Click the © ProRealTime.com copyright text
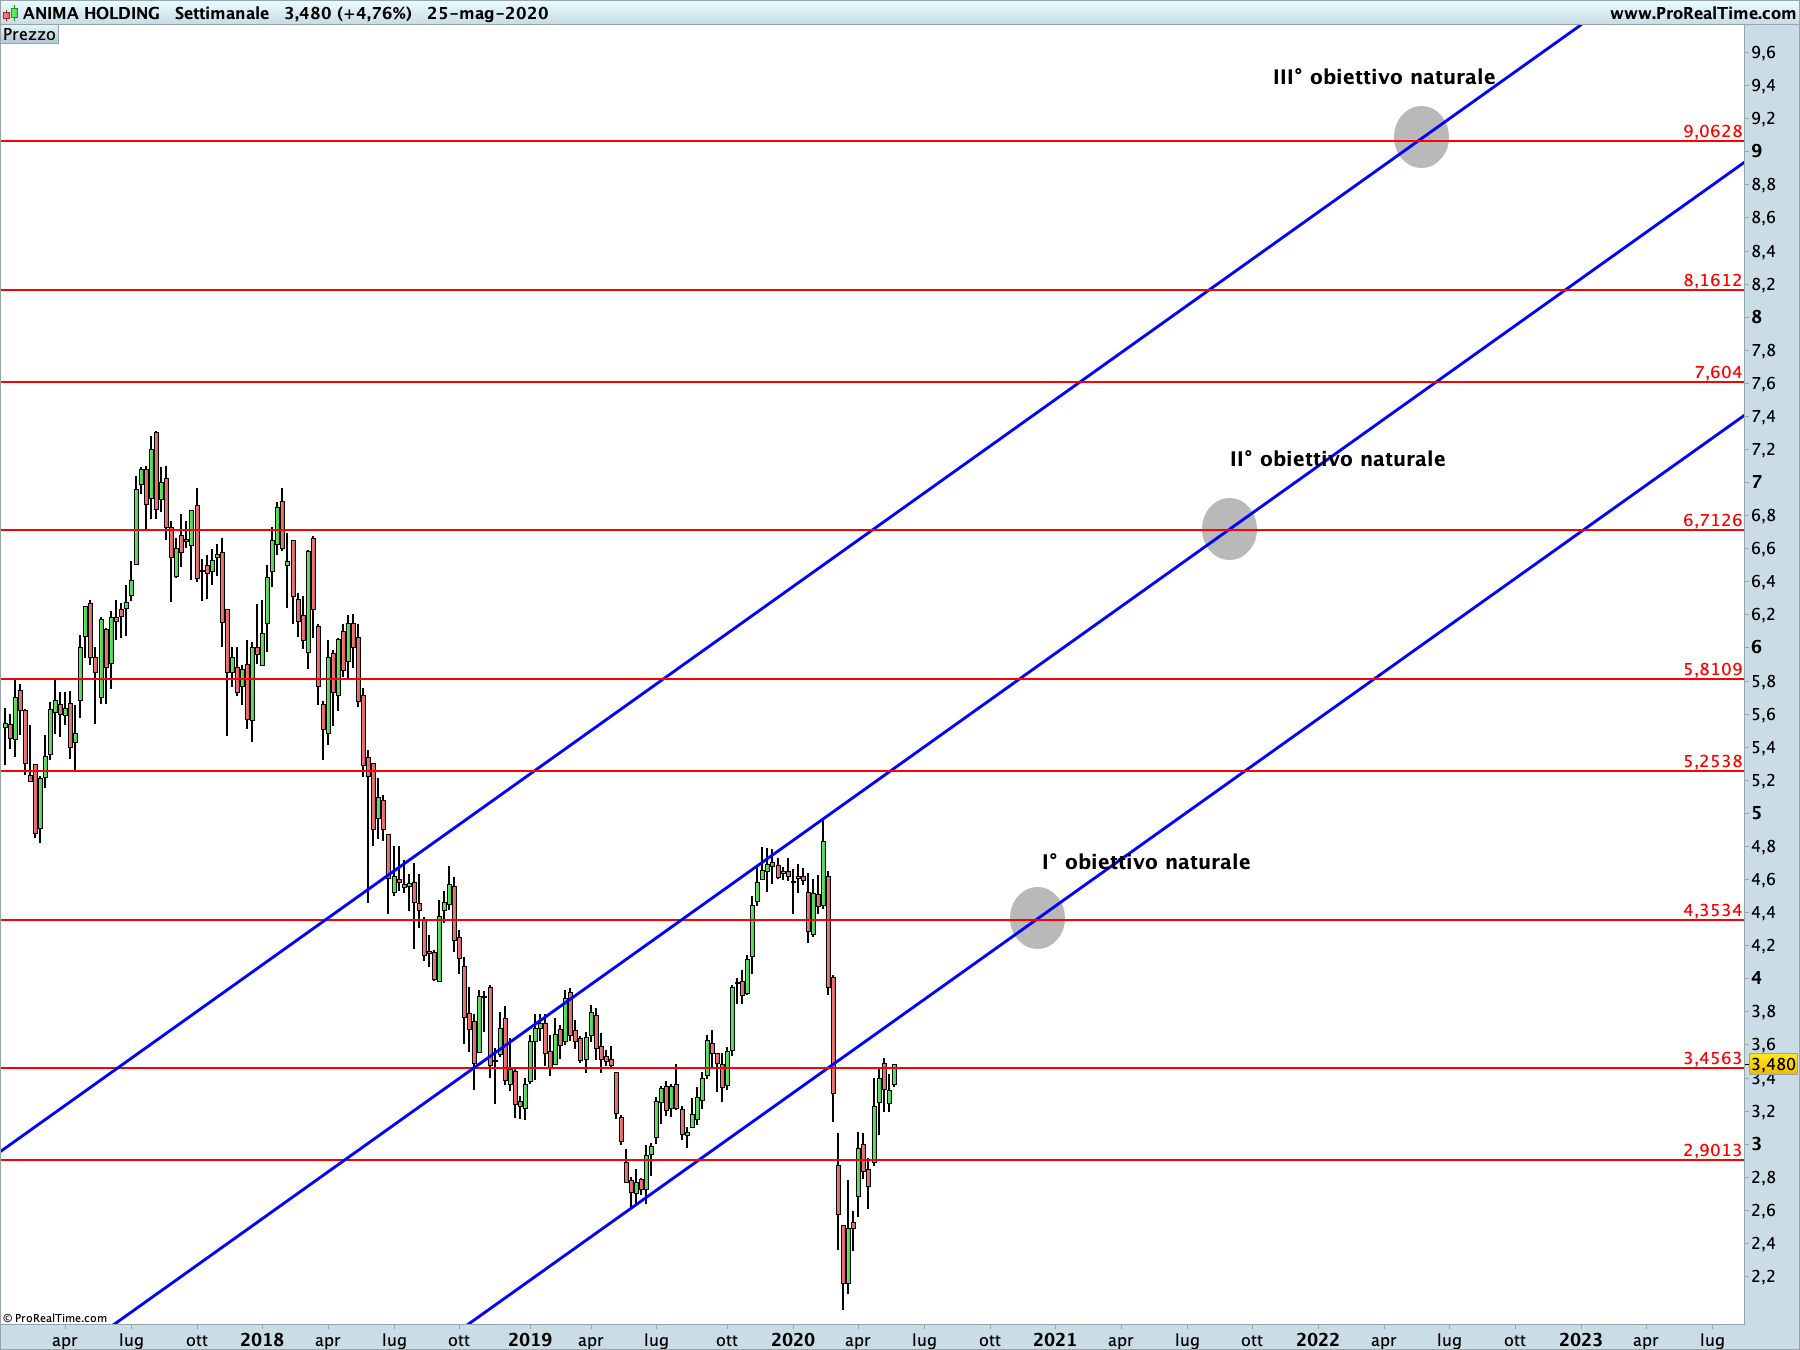The height and width of the screenshot is (1350, 1800). point(55,1318)
